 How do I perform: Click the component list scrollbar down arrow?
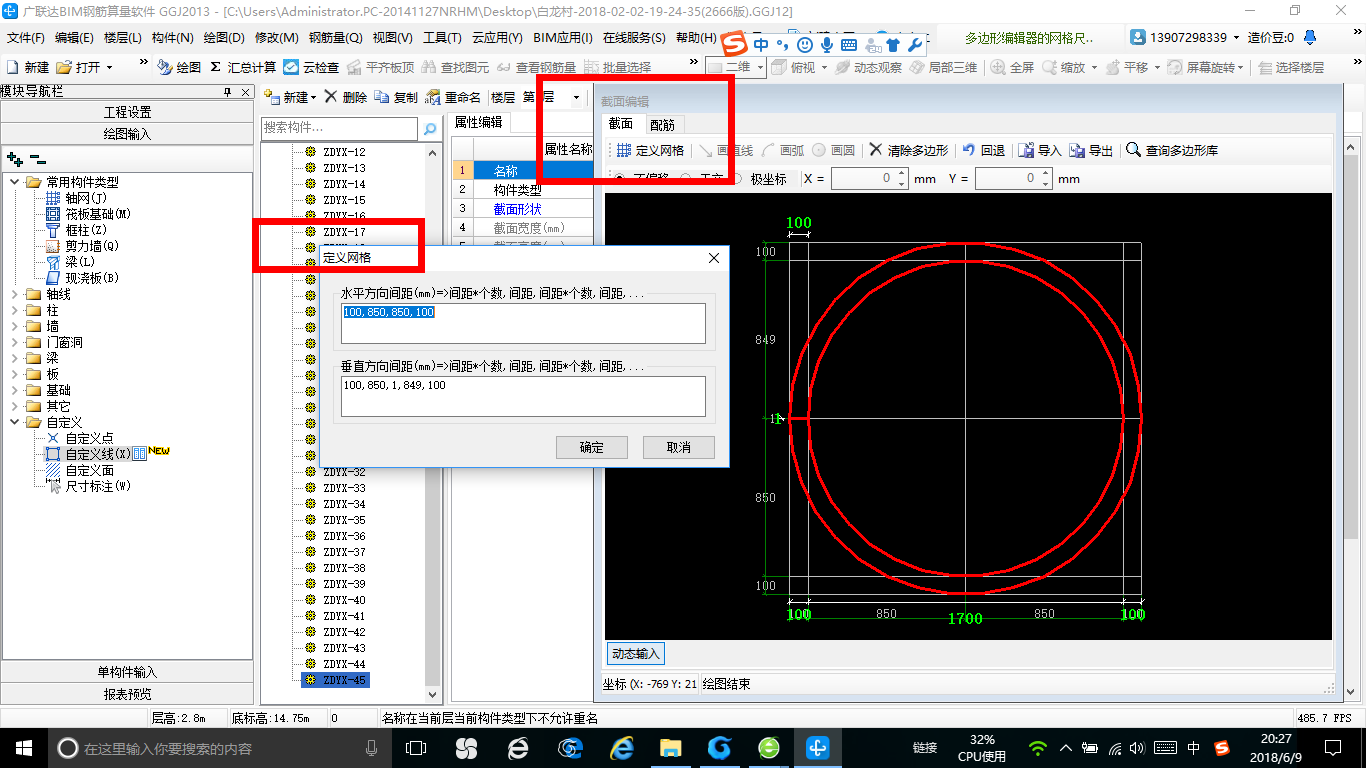(x=433, y=694)
